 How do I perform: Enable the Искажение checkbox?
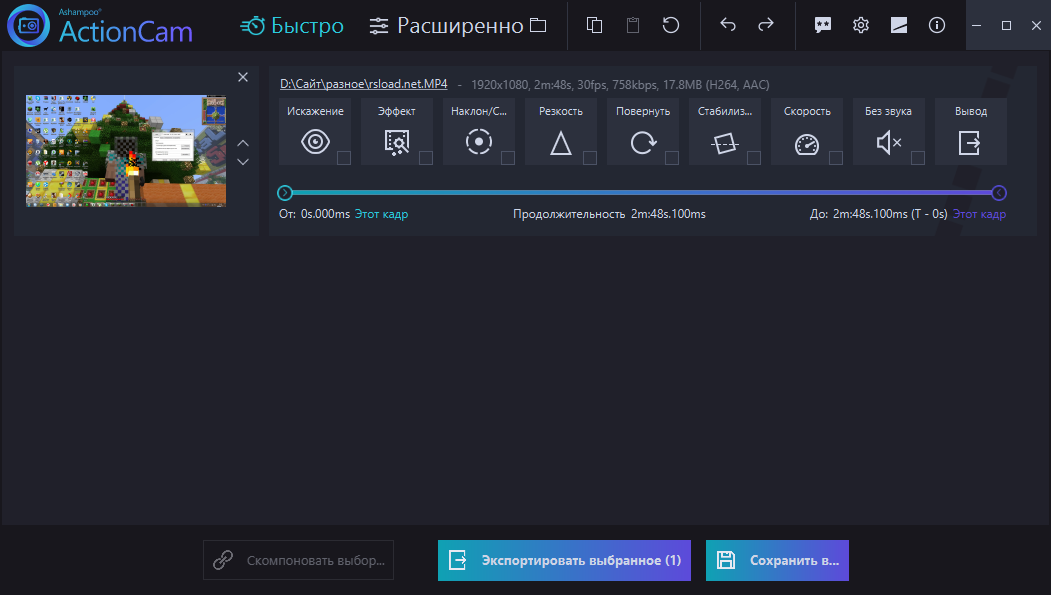pos(344,158)
